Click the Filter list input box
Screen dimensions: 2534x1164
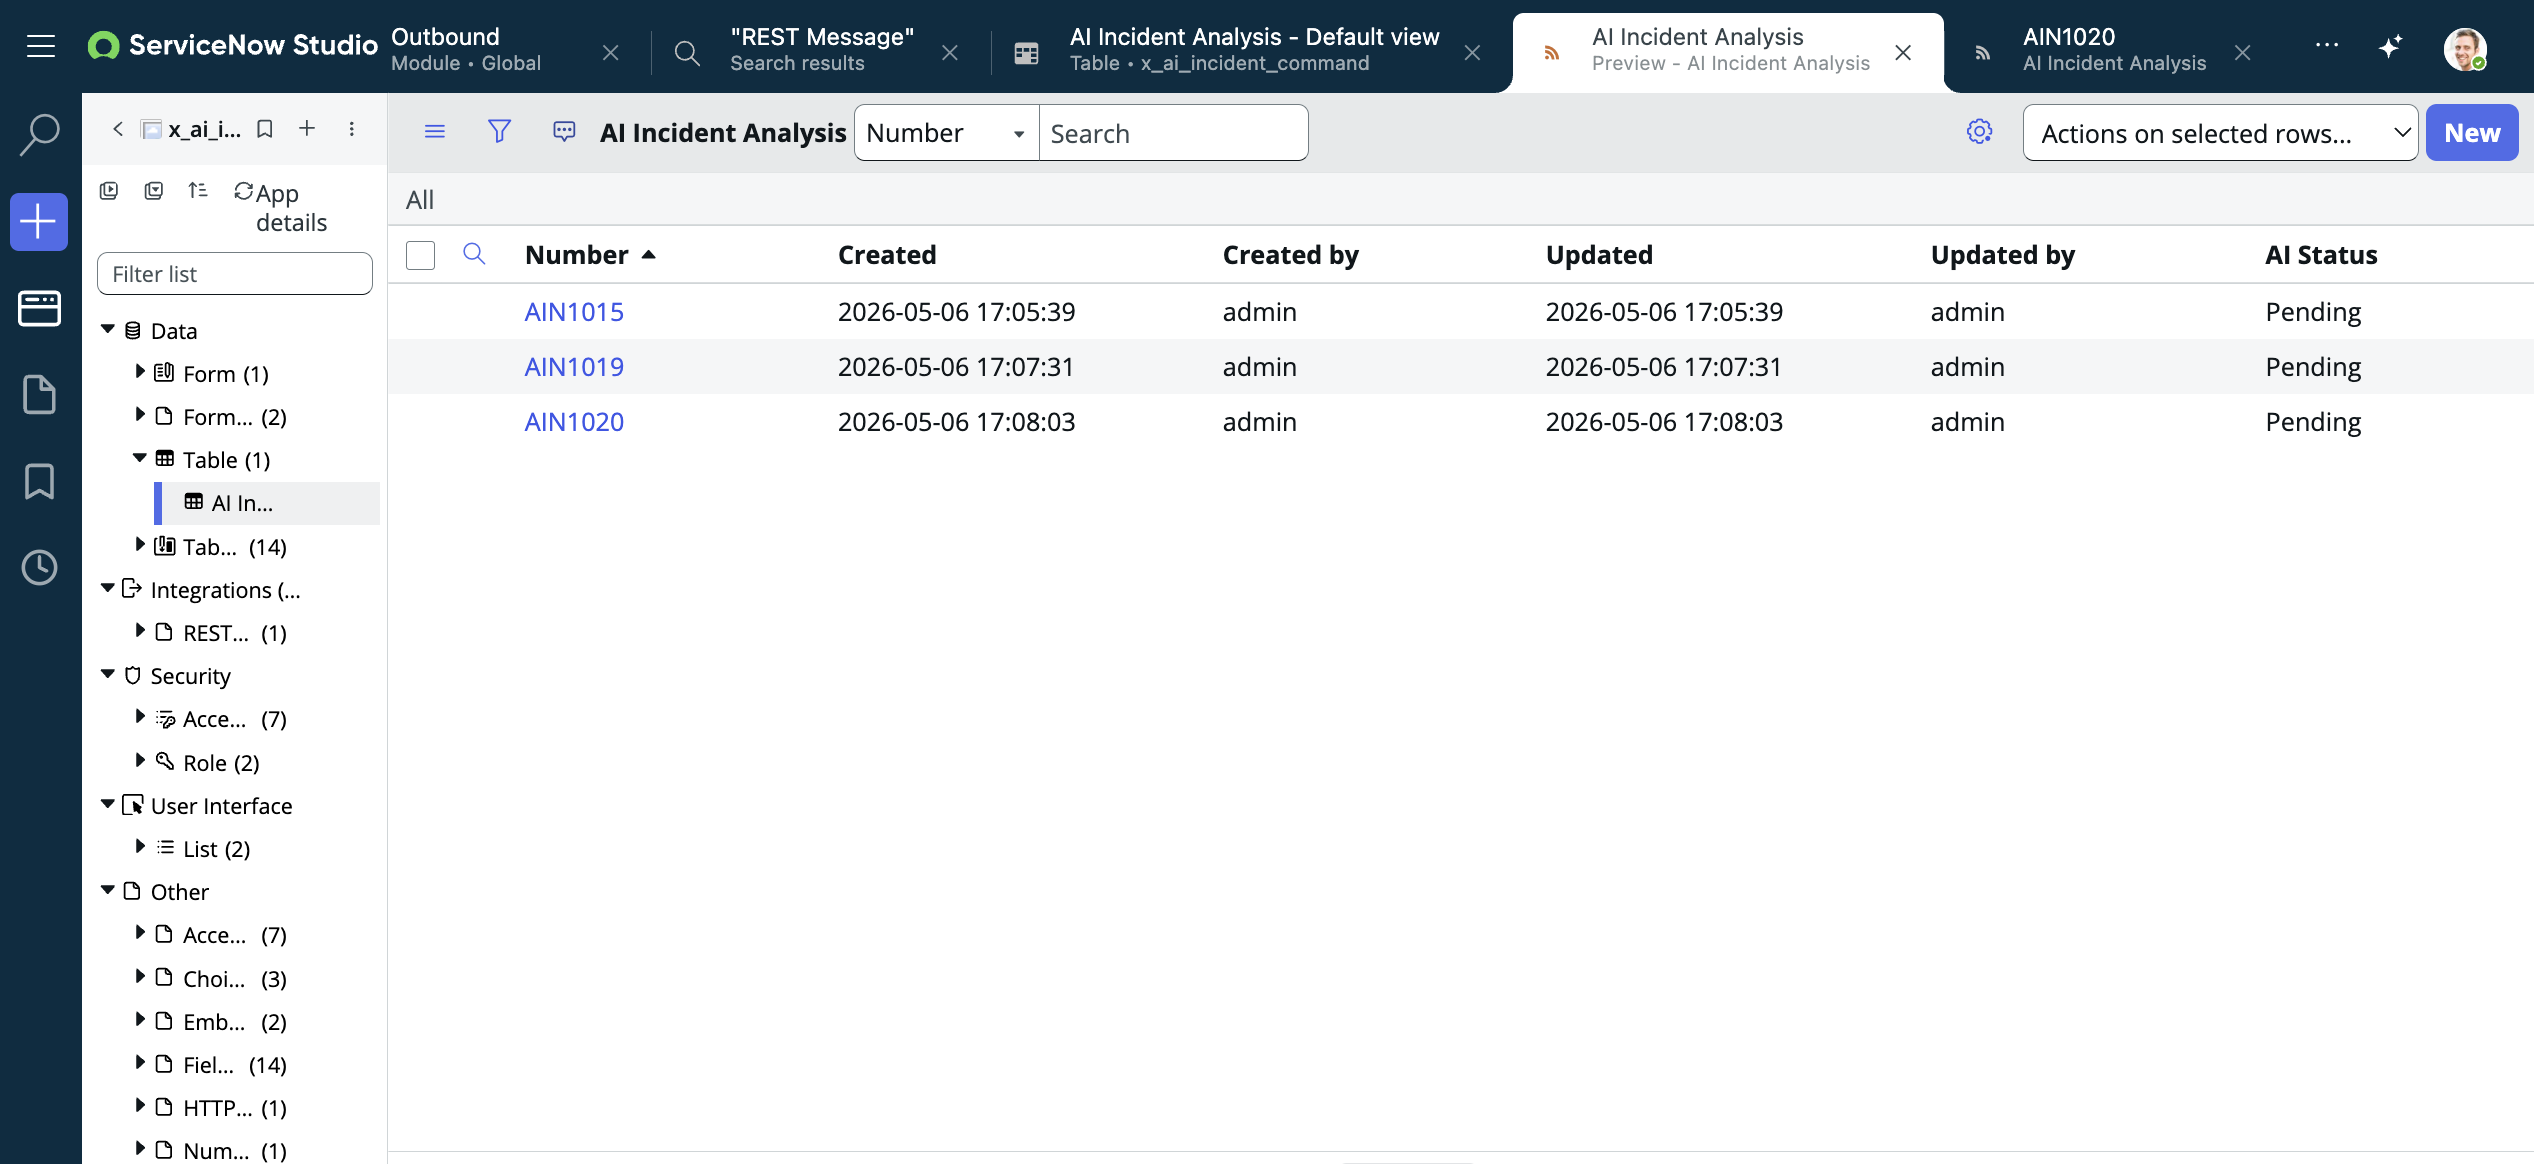point(235,274)
